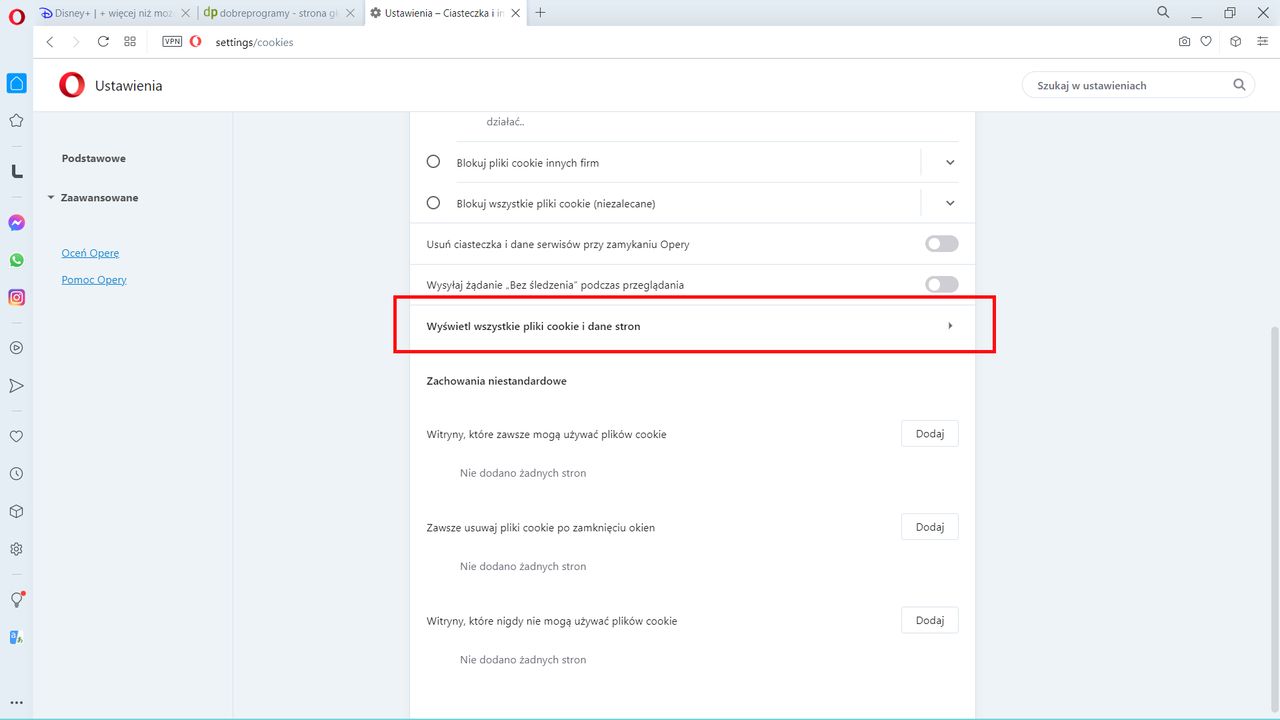Close the Ustawienia settings tab
The height and width of the screenshot is (720, 1280).
tap(514, 13)
